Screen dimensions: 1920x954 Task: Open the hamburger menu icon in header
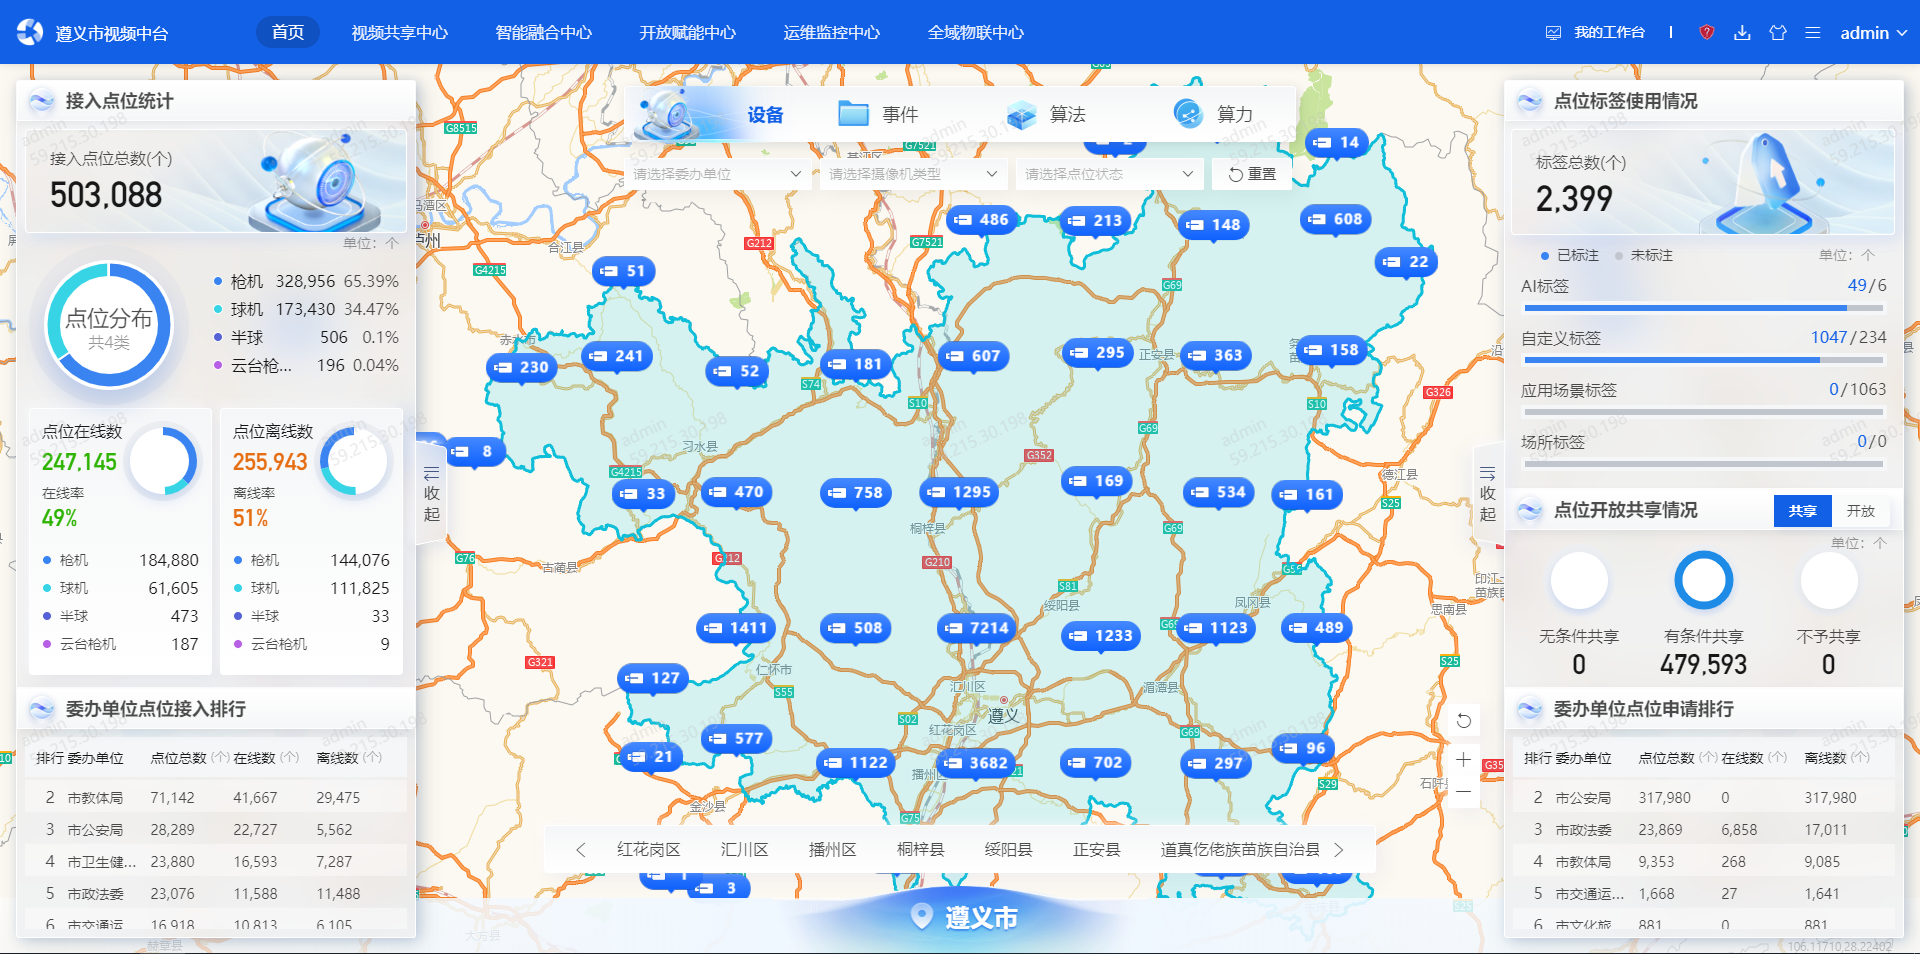[x=1812, y=33]
